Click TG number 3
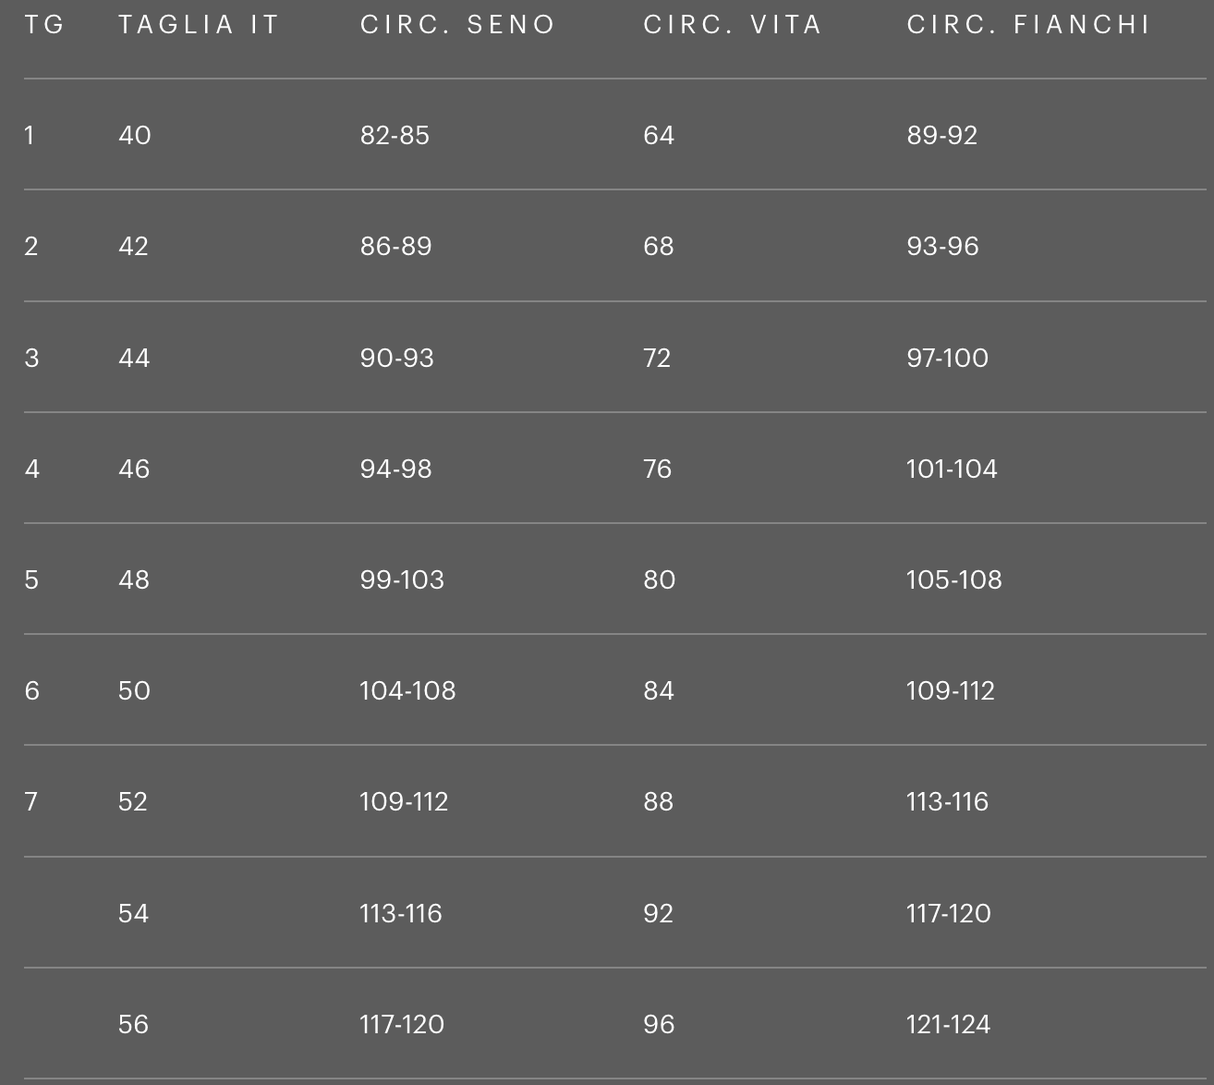 coord(31,358)
